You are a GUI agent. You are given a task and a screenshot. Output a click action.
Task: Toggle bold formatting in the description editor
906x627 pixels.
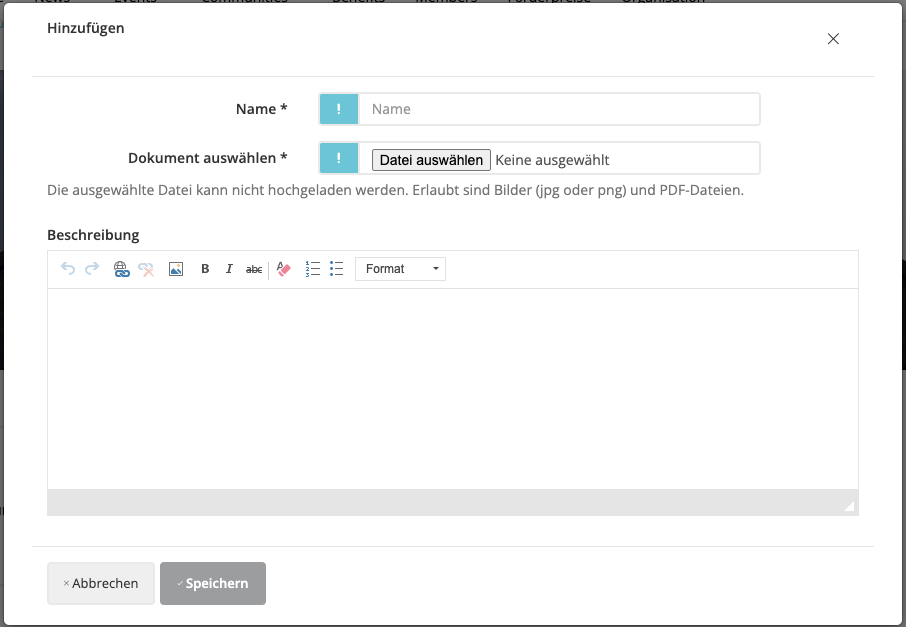pyautogui.click(x=205, y=269)
